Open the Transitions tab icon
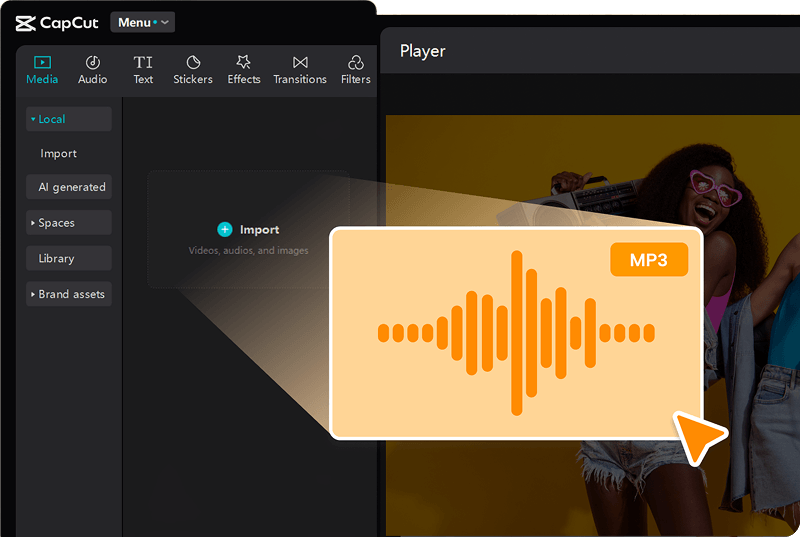800x537 pixels. pyautogui.click(x=300, y=62)
